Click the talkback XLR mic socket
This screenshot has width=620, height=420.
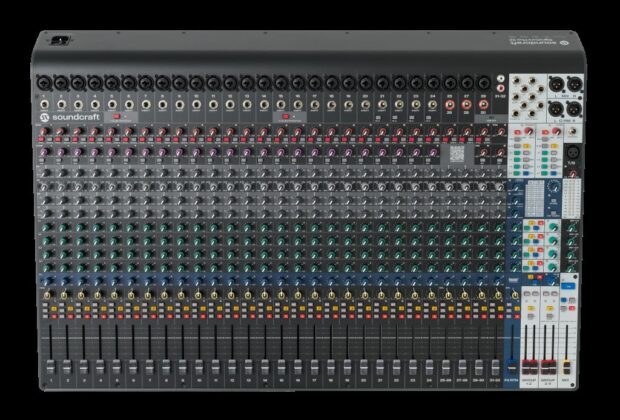click(573, 151)
